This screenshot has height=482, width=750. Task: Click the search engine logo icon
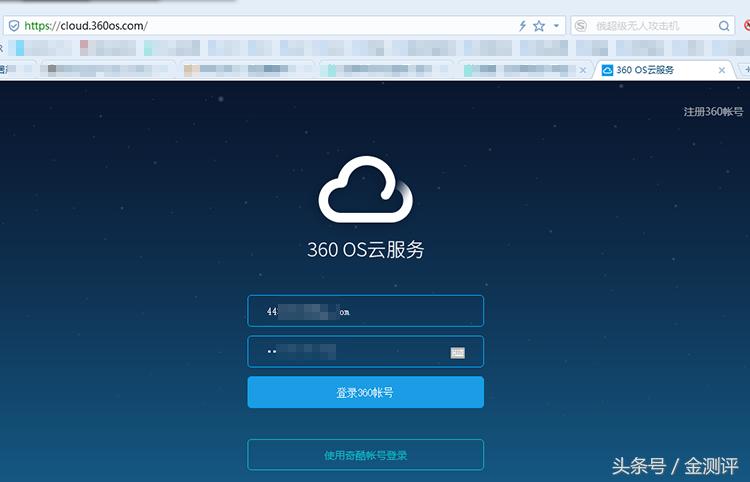pyautogui.click(x=581, y=26)
